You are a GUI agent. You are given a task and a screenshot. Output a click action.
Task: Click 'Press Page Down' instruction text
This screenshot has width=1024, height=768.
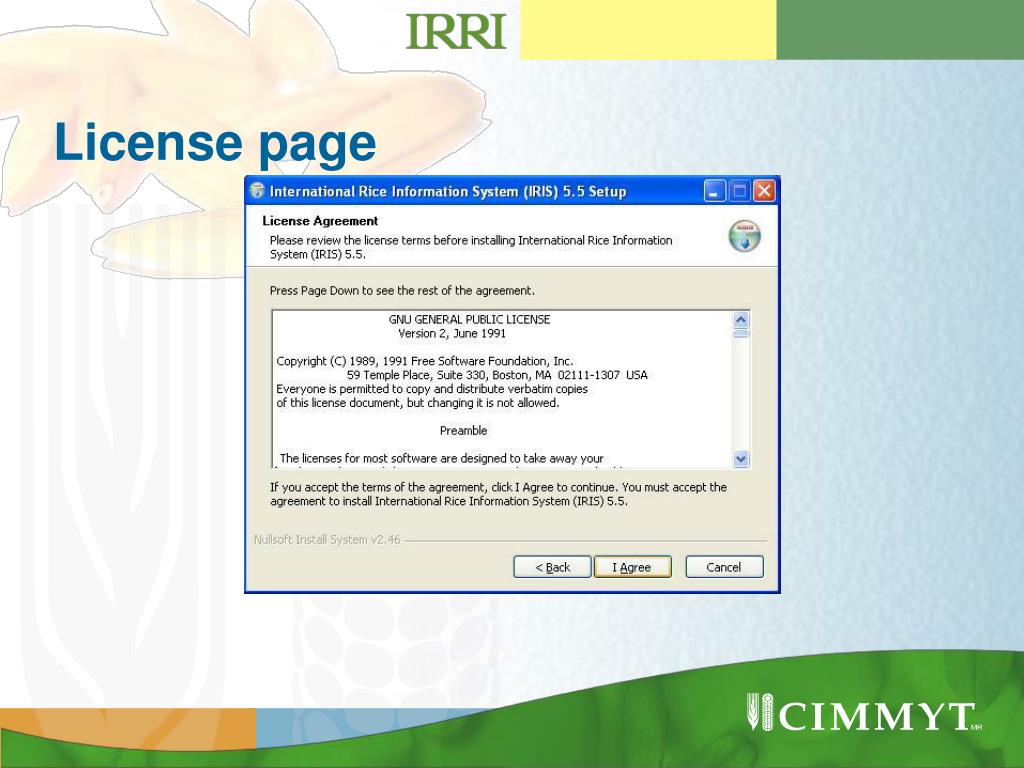402,291
